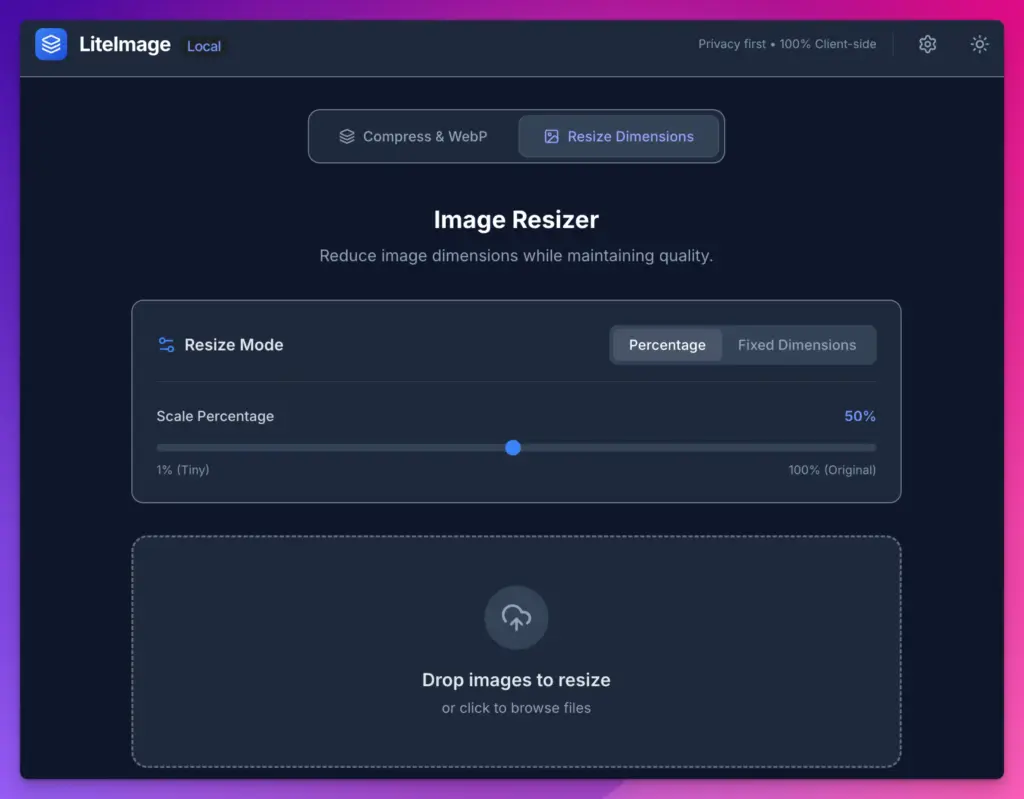This screenshot has height=799, width=1024.
Task: Open settings with the gear icon
Action: coord(927,44)
